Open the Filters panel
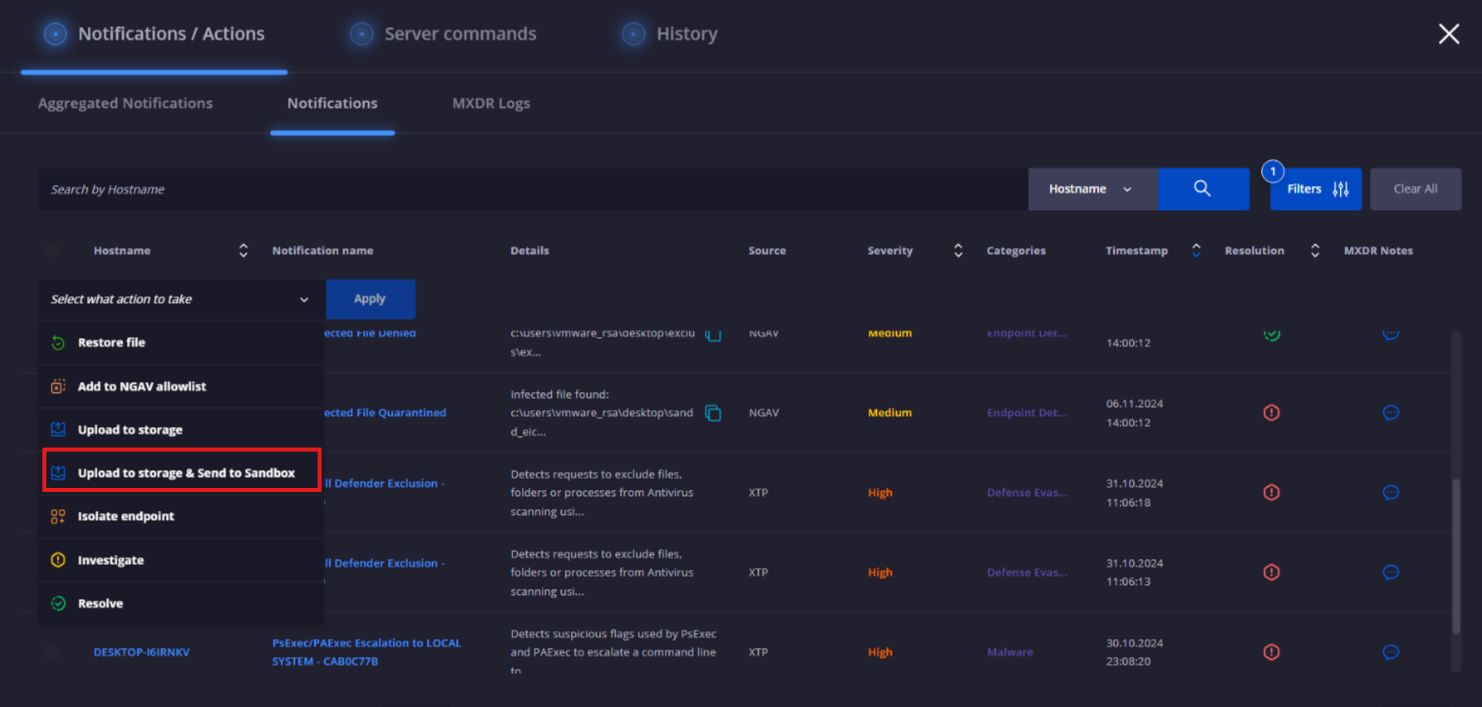The image size is (1482, 707). (x=1315, y=189)
